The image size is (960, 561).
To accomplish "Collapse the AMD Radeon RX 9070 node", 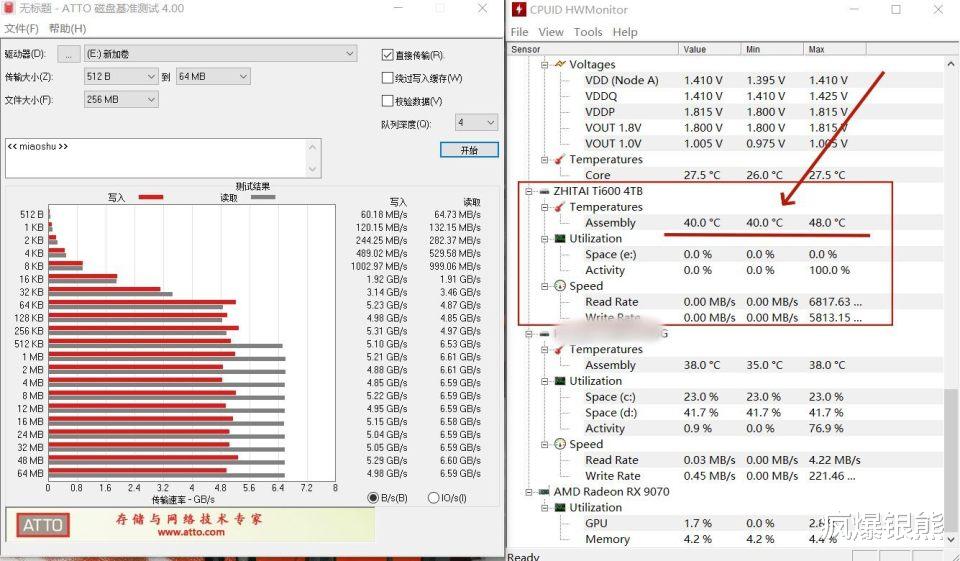I will pyautogui.click(x=528, y=492).
